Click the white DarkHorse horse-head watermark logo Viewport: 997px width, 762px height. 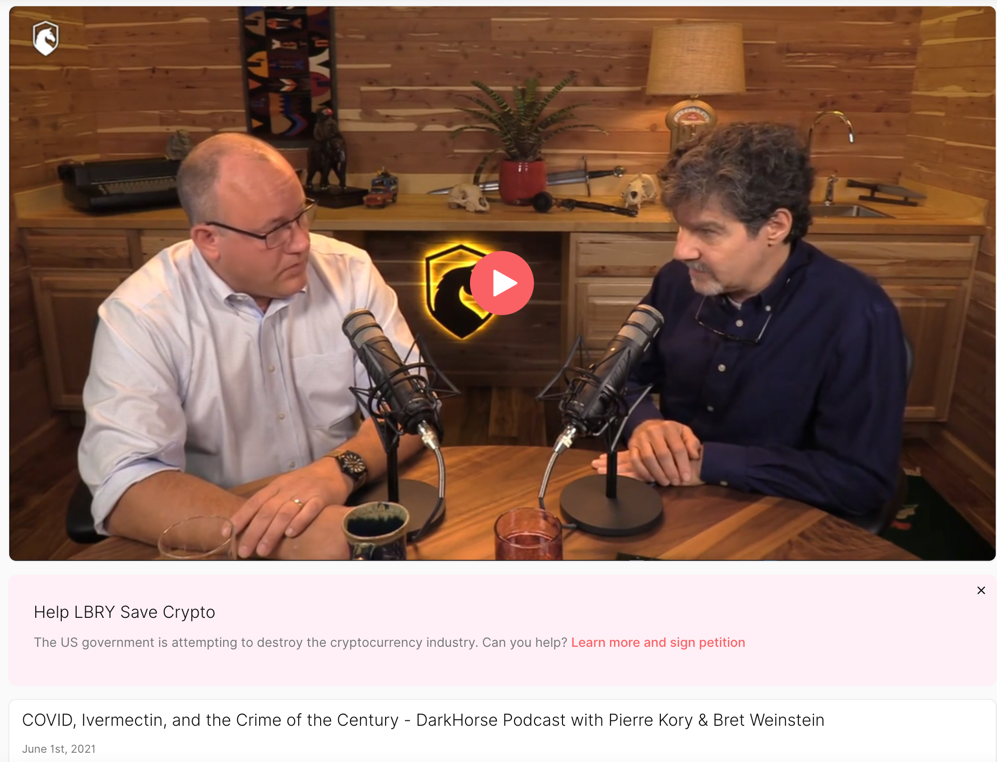pyautogui.click(x=46, y=38)
